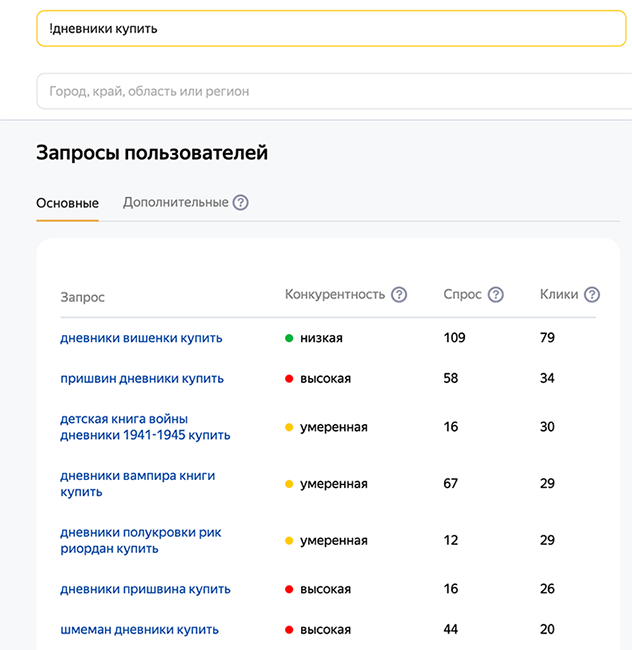Click 'шмеман дневники купить' query link

click(x=139, y=630)
